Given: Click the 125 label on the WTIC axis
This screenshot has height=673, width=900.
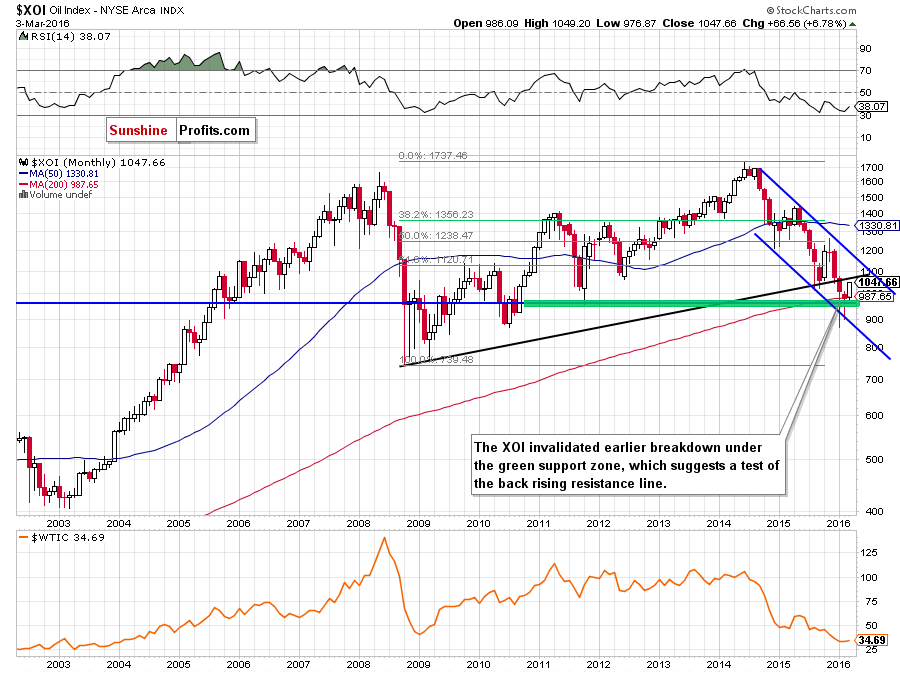Looking at the screenshot, I should [x=868, y=553].
